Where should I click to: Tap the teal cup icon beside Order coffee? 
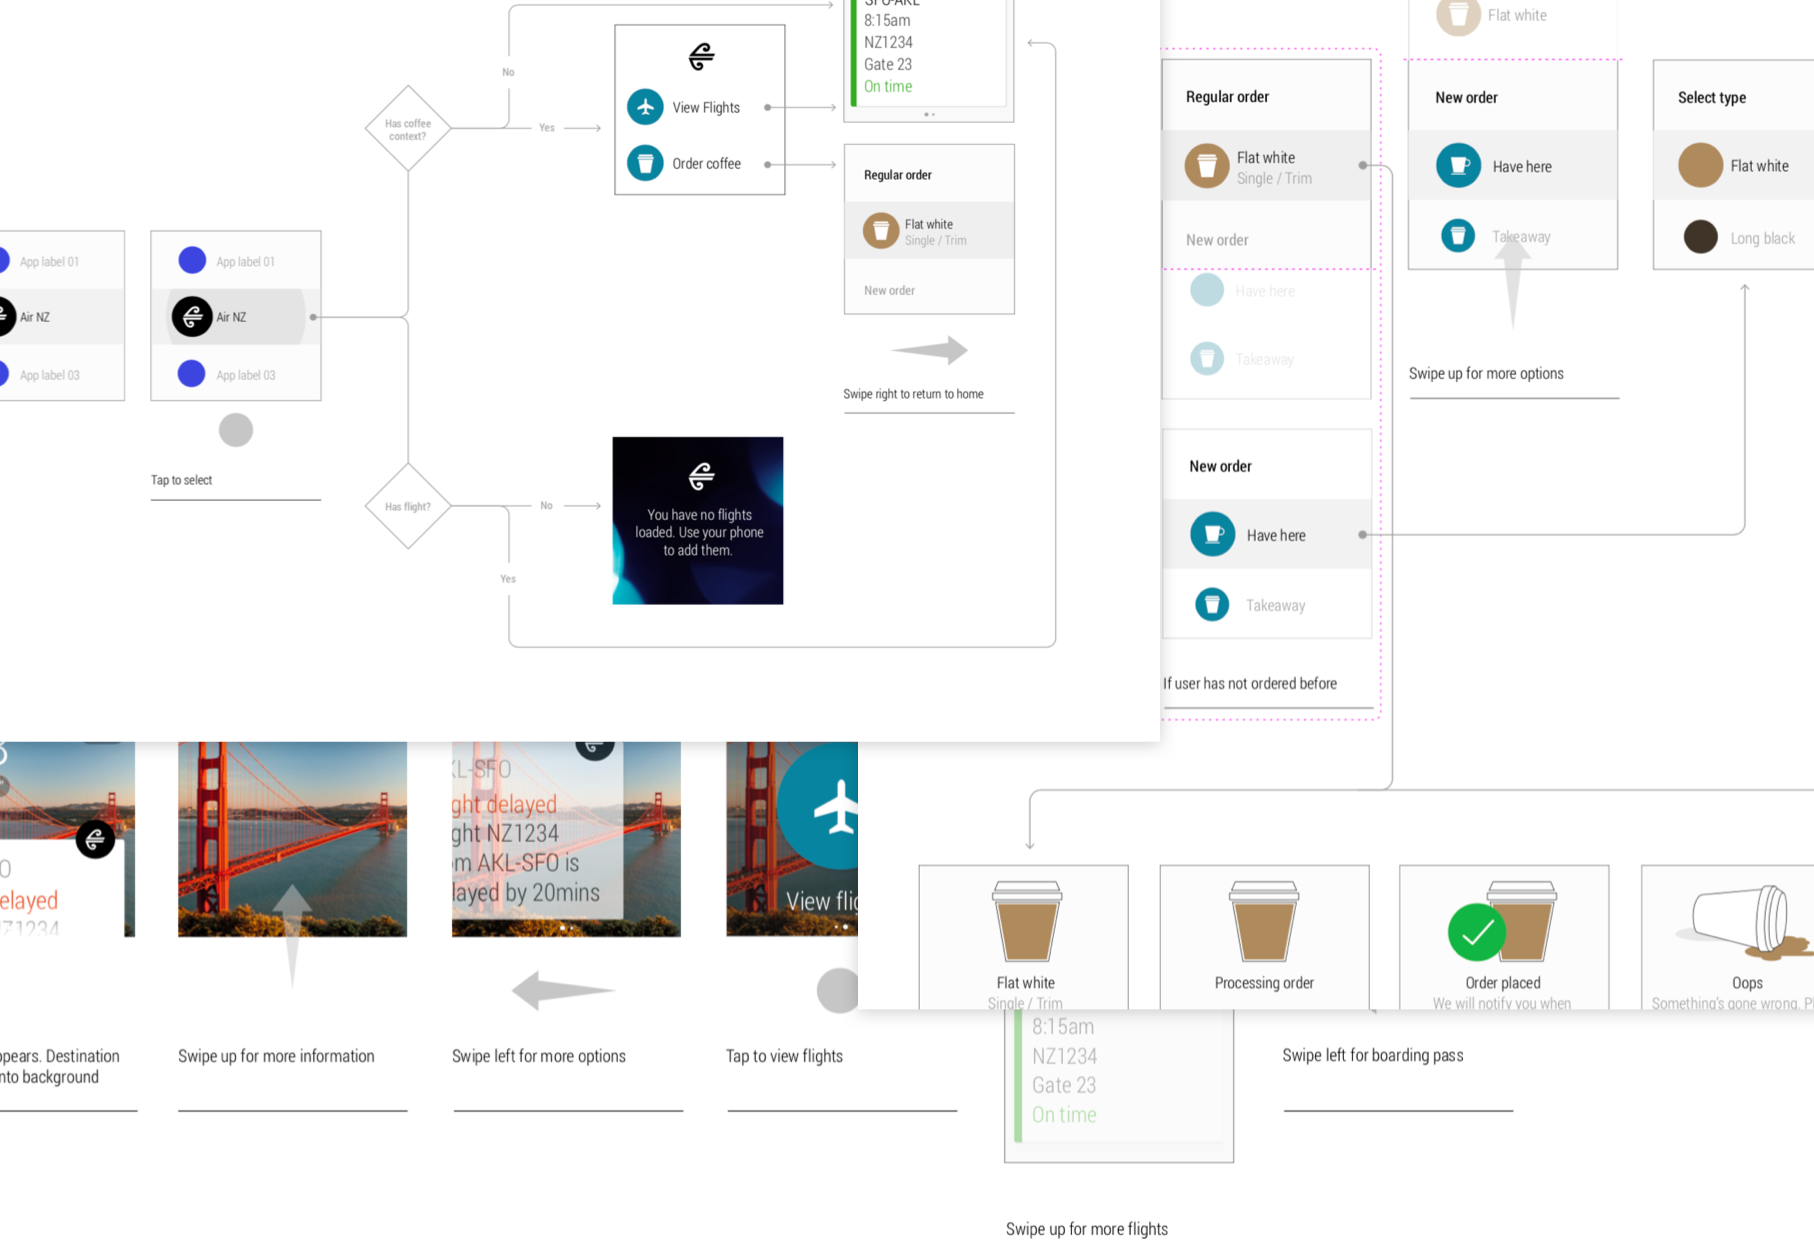pyautogui.click(x=645, y=163)
